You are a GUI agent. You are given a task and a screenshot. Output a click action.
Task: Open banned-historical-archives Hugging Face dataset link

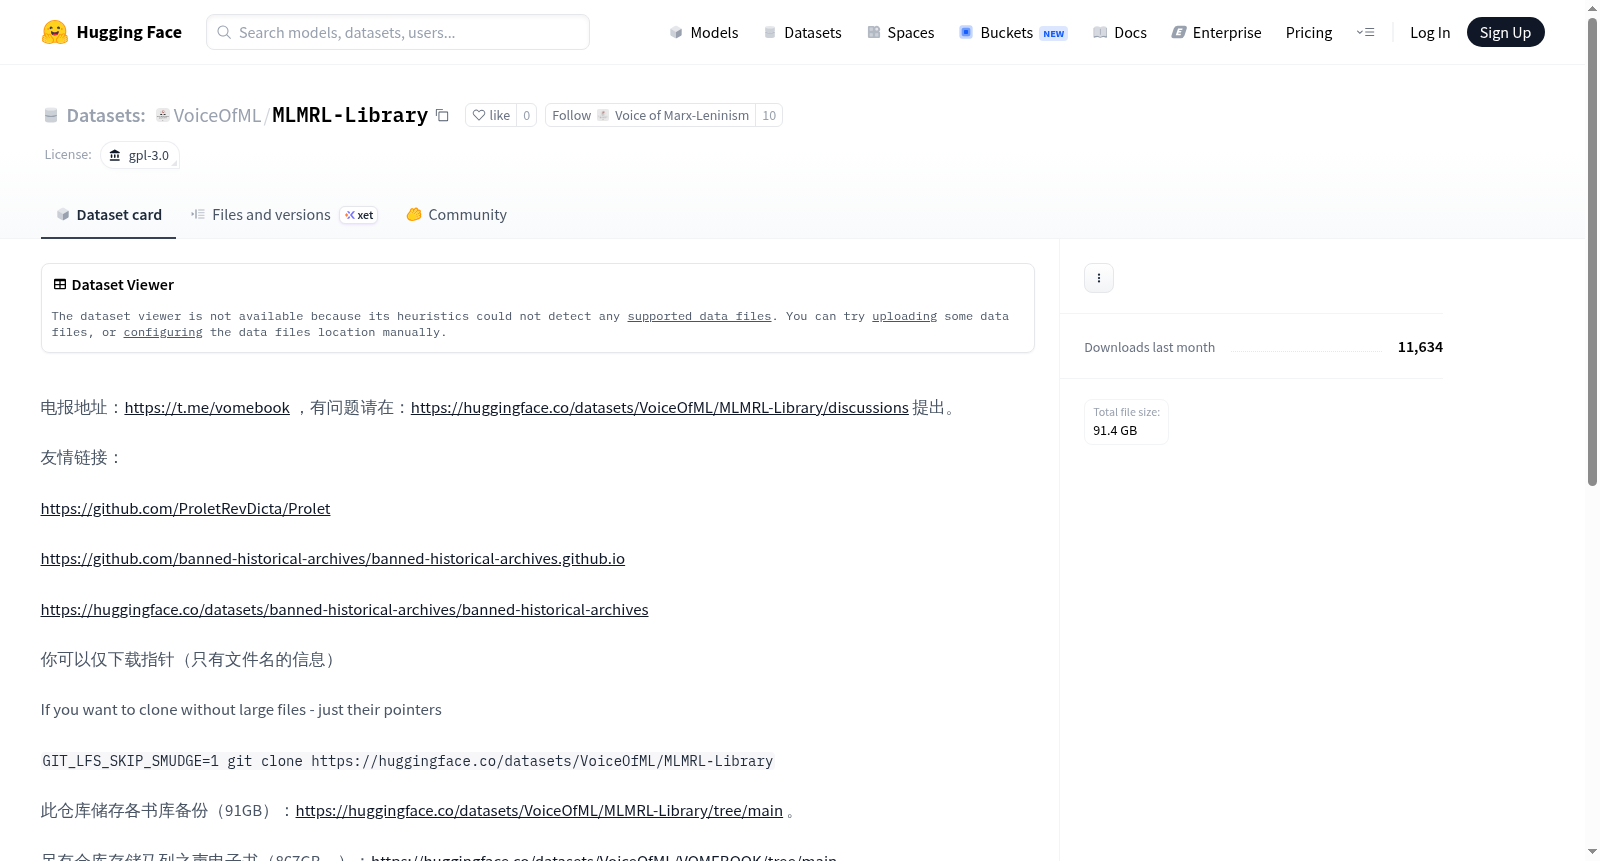pos(344,609)
